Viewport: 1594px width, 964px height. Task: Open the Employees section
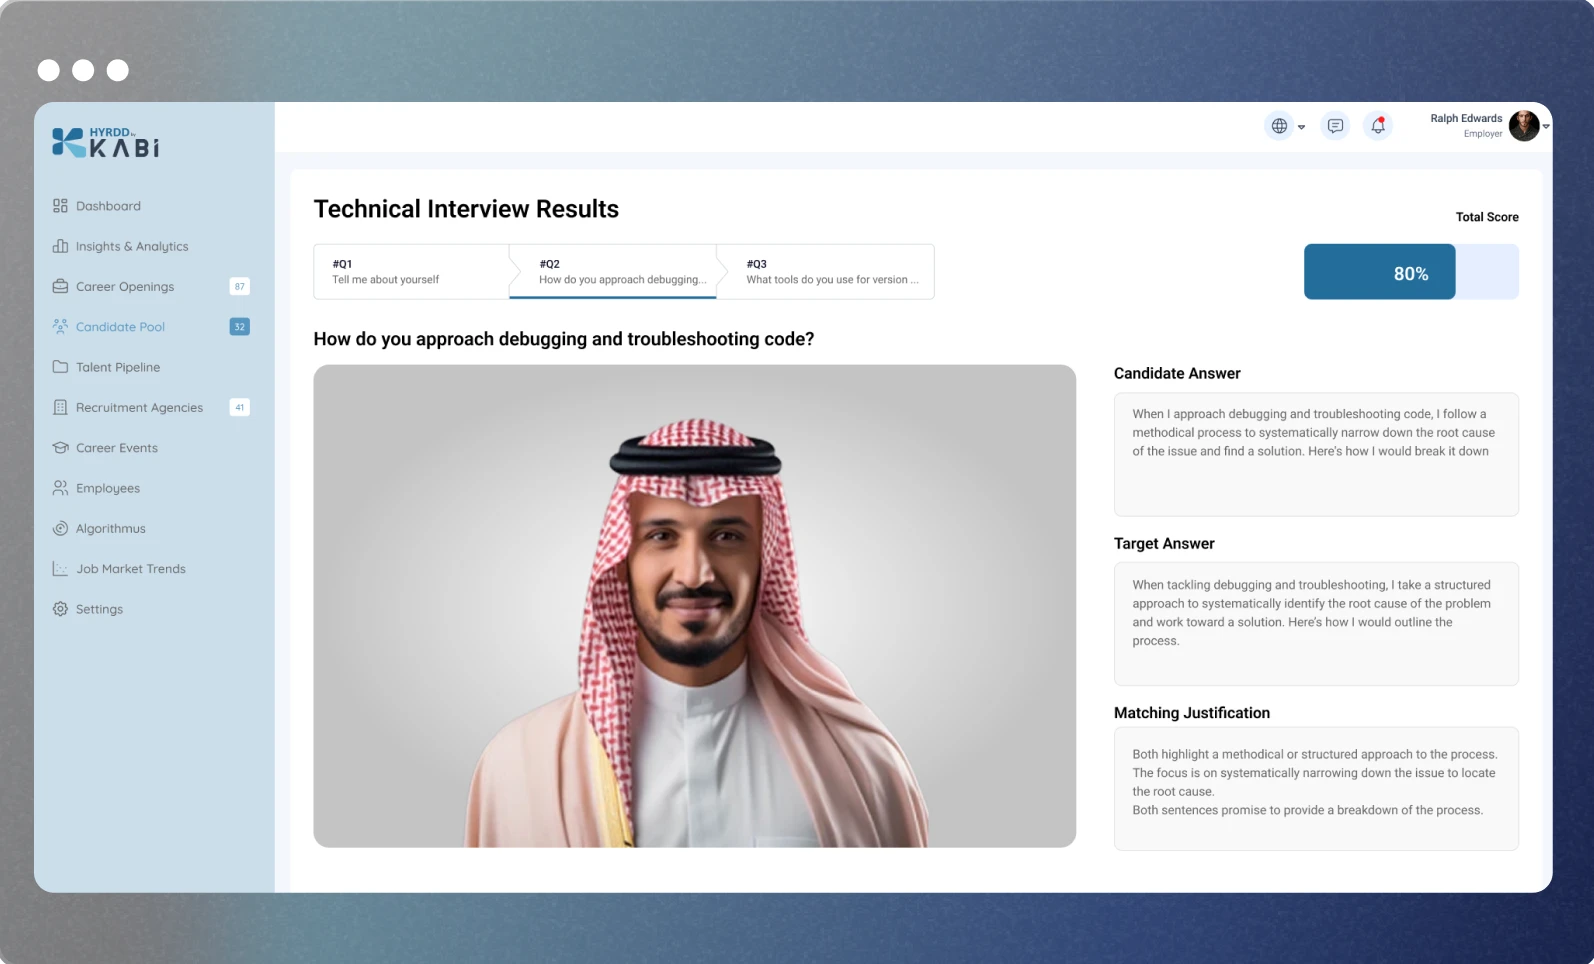(108, 488)
